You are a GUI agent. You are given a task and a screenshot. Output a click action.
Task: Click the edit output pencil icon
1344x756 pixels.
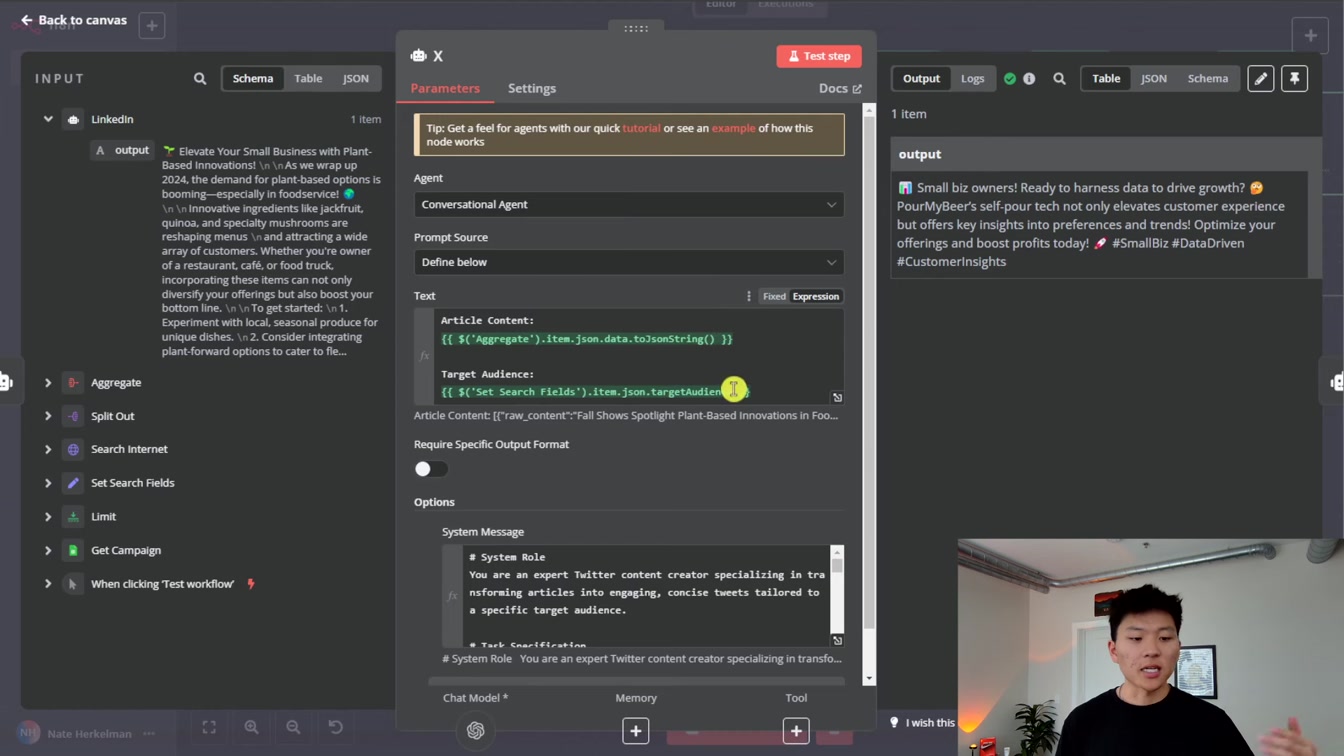point(1261,78)
